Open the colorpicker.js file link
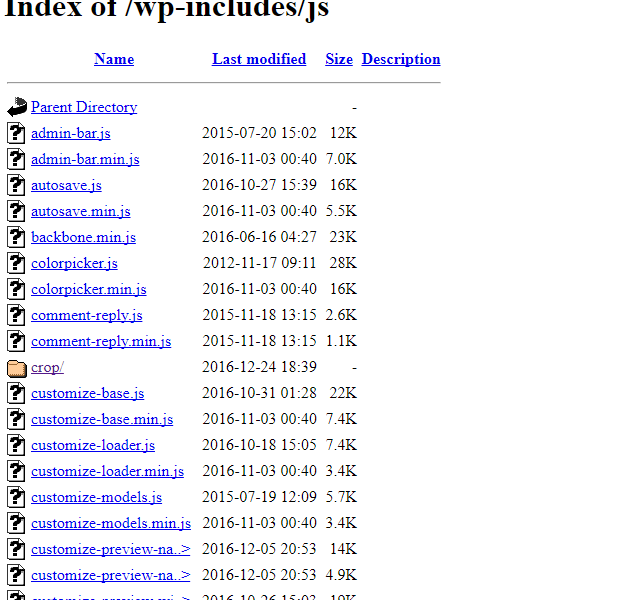 74,263
